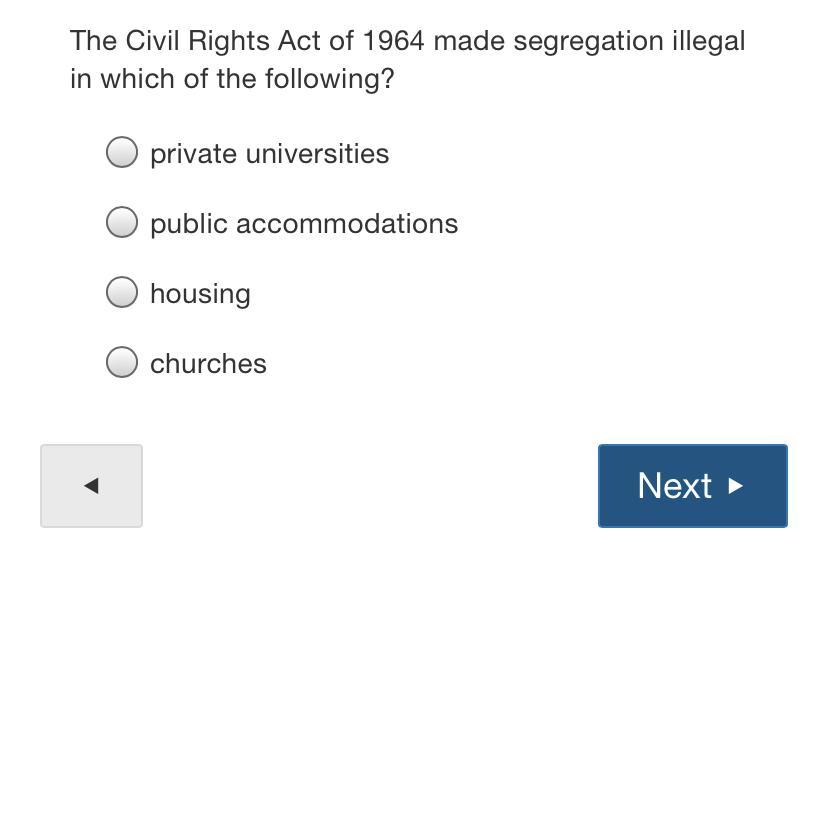The height and width of the screenshot is (828, 828).
Task: Click the 'private universities' answer text
Action: tap(269, 154)
